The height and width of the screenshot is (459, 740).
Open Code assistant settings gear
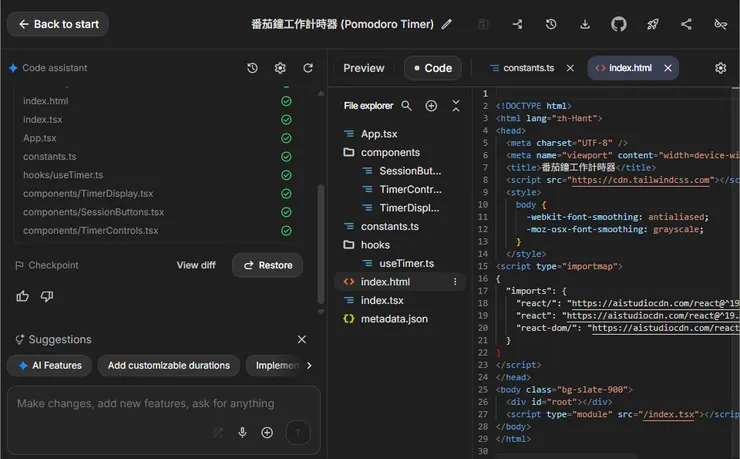pos(280,68)
